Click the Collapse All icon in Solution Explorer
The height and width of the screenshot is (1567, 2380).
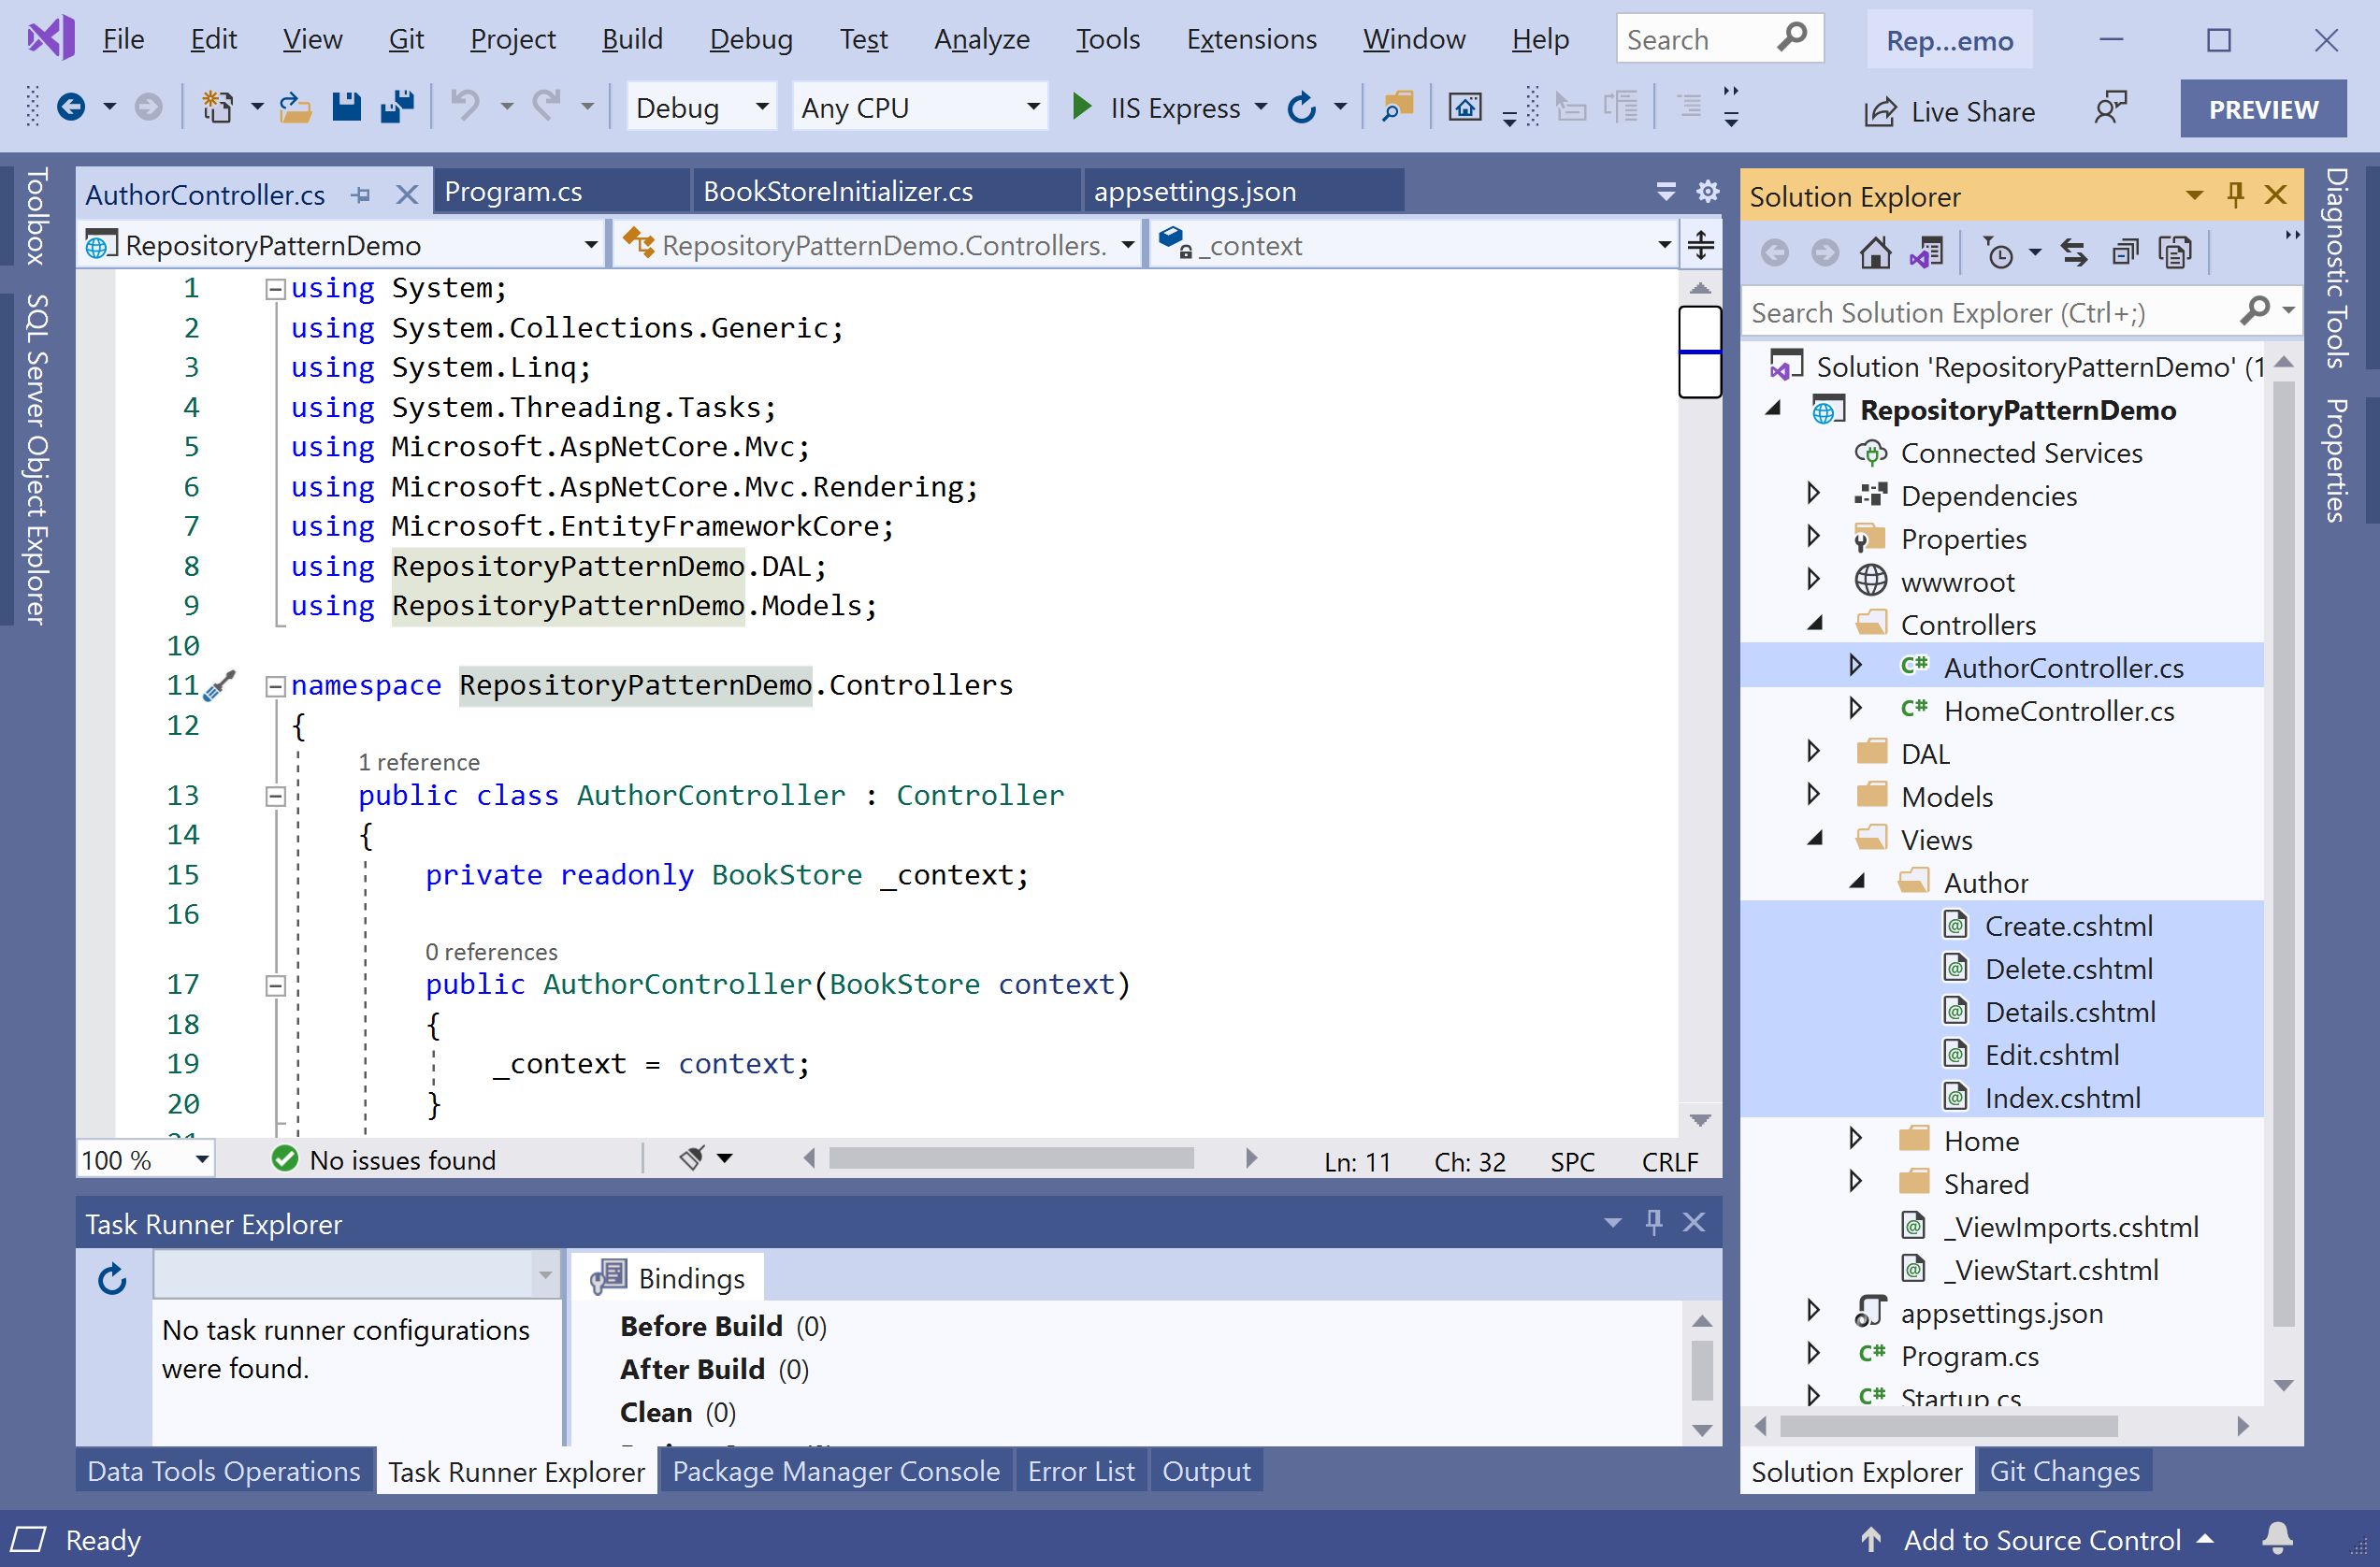pyautogui.click(x=2125, y=253)
